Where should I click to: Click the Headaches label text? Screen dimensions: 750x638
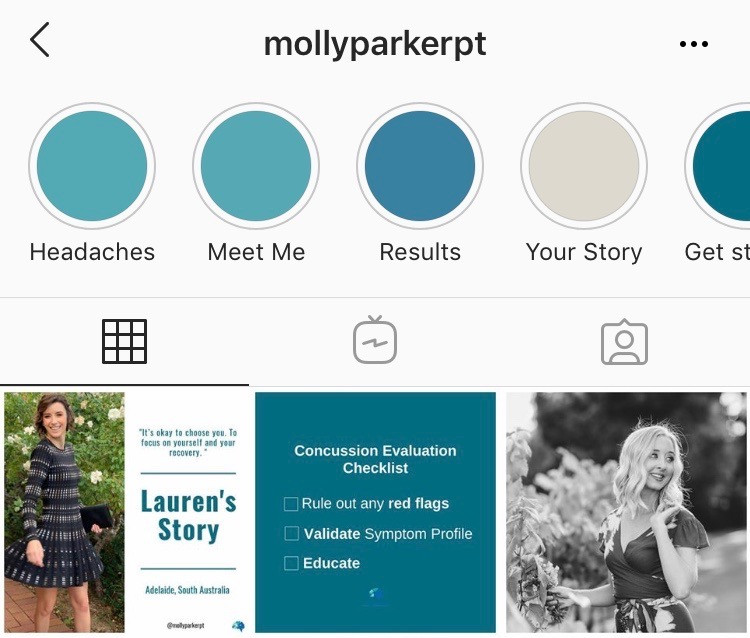[92, 252]
